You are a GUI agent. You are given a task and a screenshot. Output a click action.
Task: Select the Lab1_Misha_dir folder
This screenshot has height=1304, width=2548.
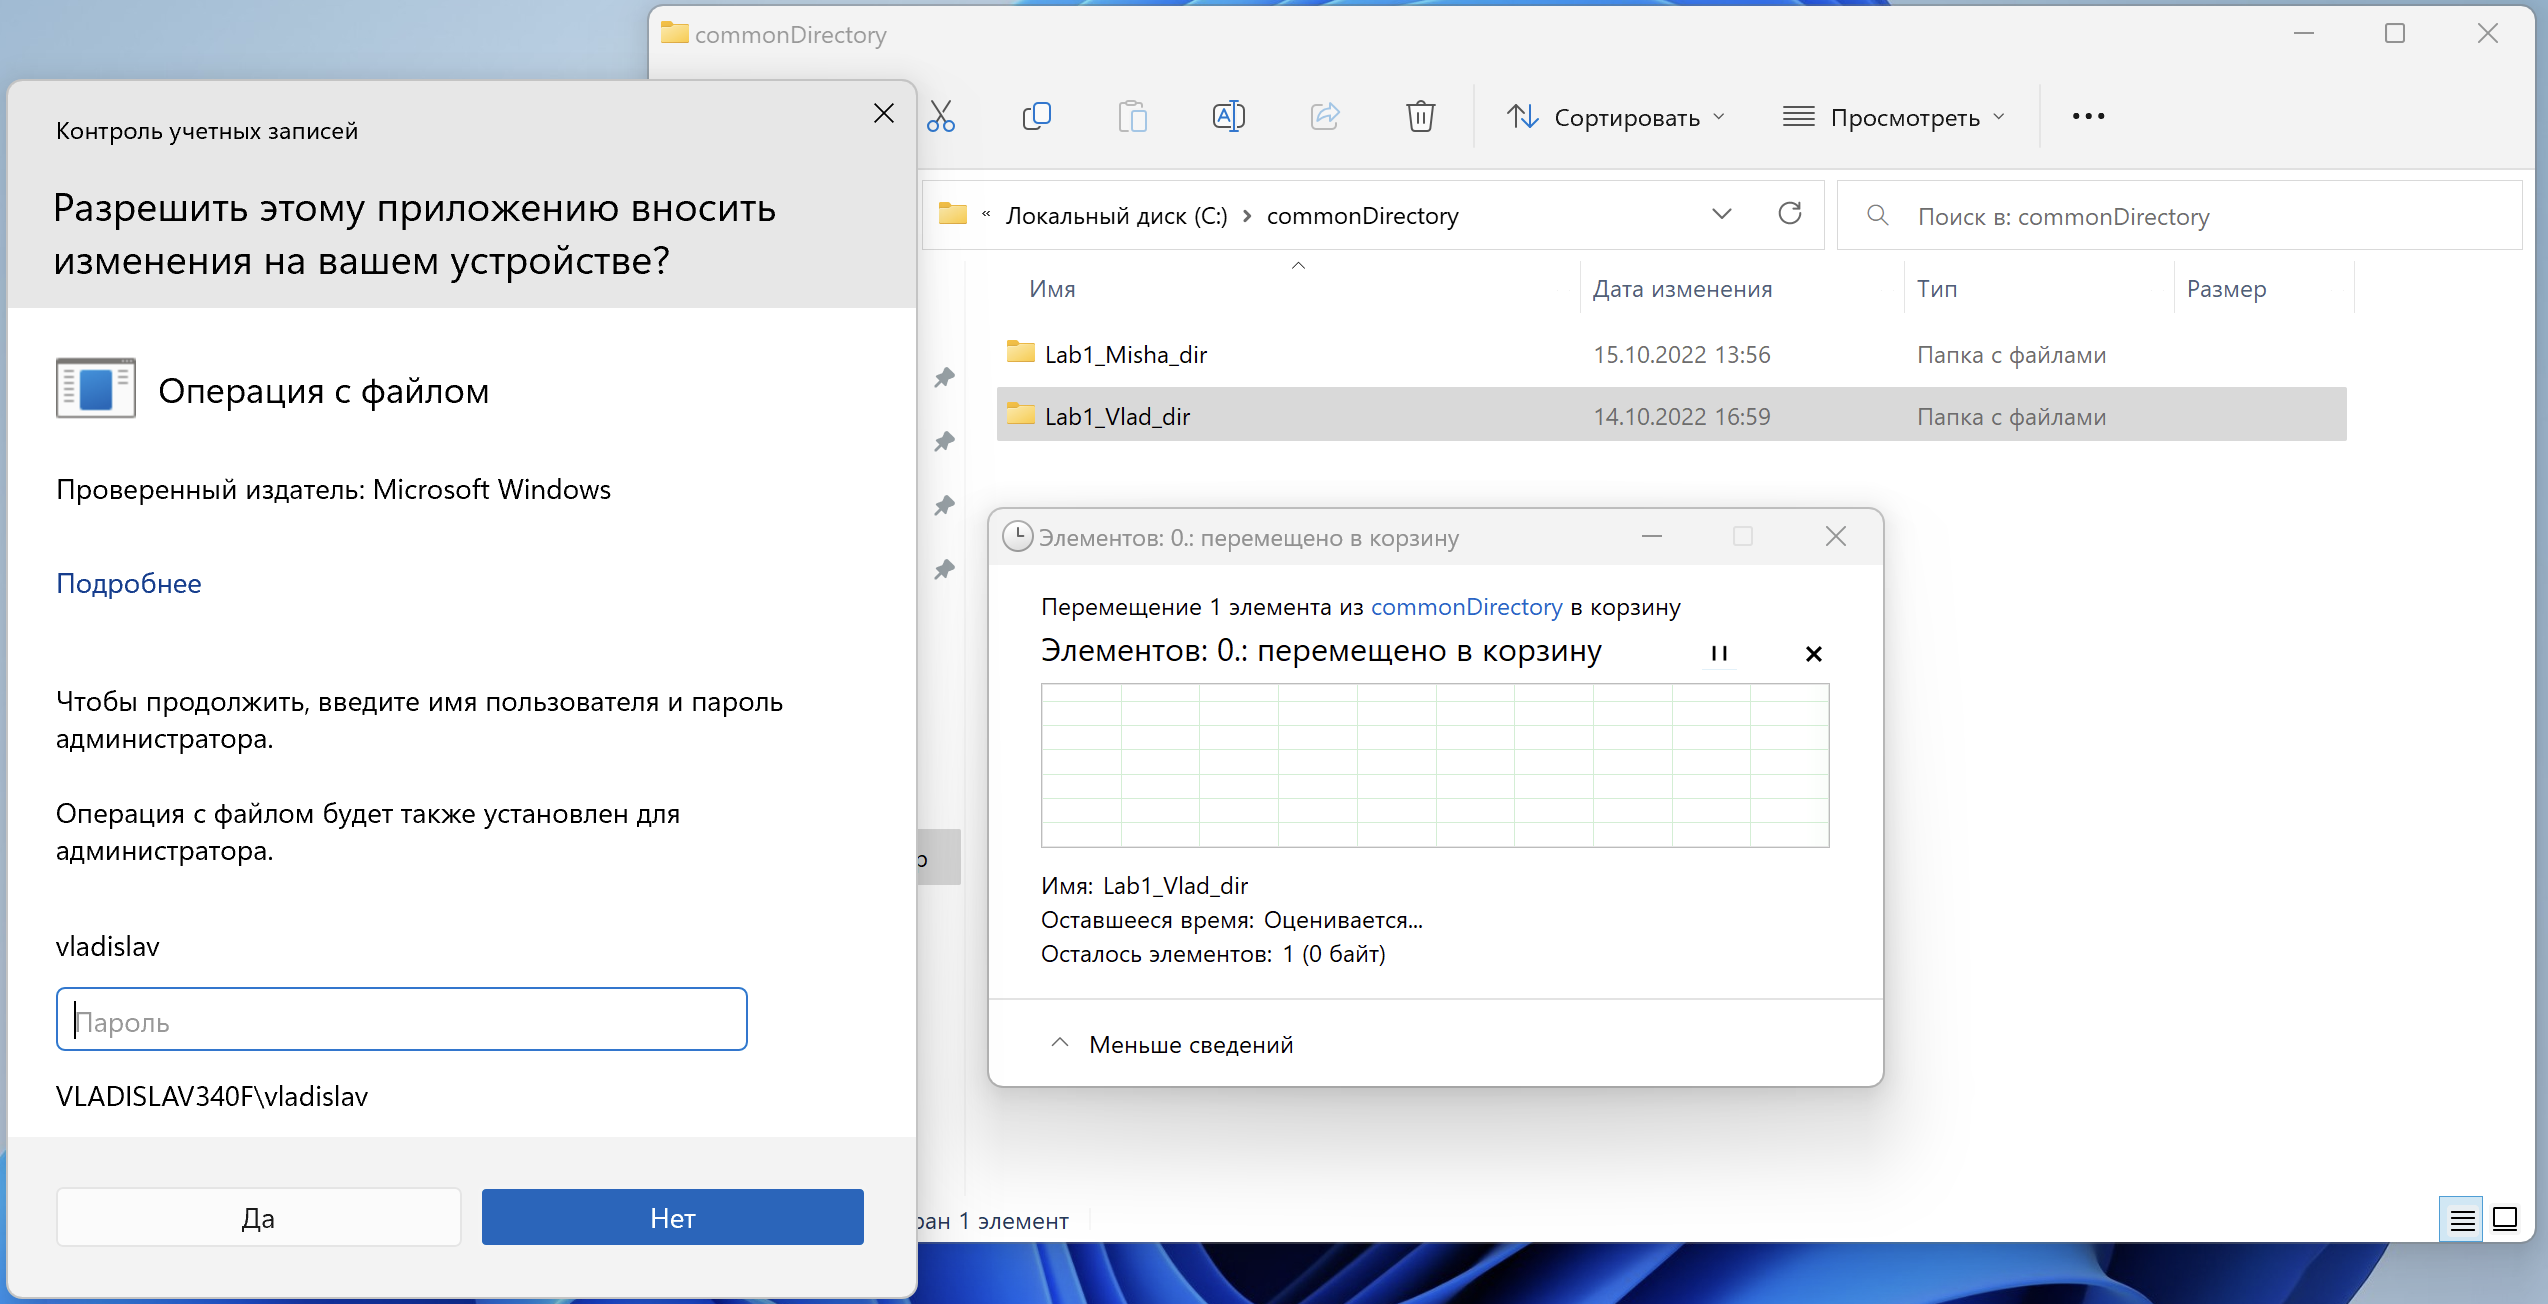click(1126, 355)
